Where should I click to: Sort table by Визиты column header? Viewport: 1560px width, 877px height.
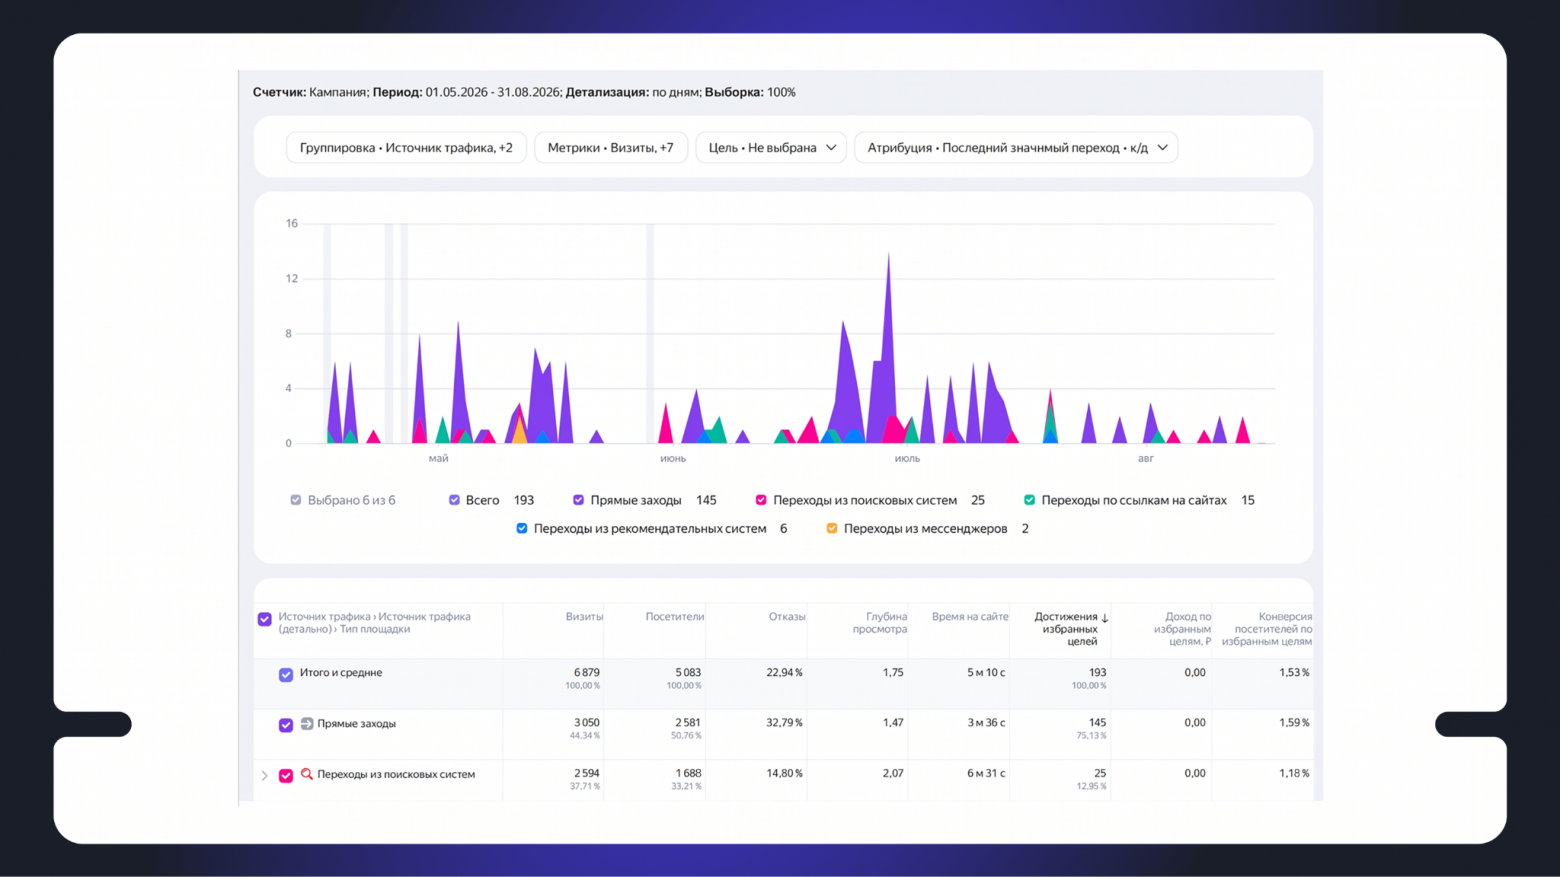point(584,617)
